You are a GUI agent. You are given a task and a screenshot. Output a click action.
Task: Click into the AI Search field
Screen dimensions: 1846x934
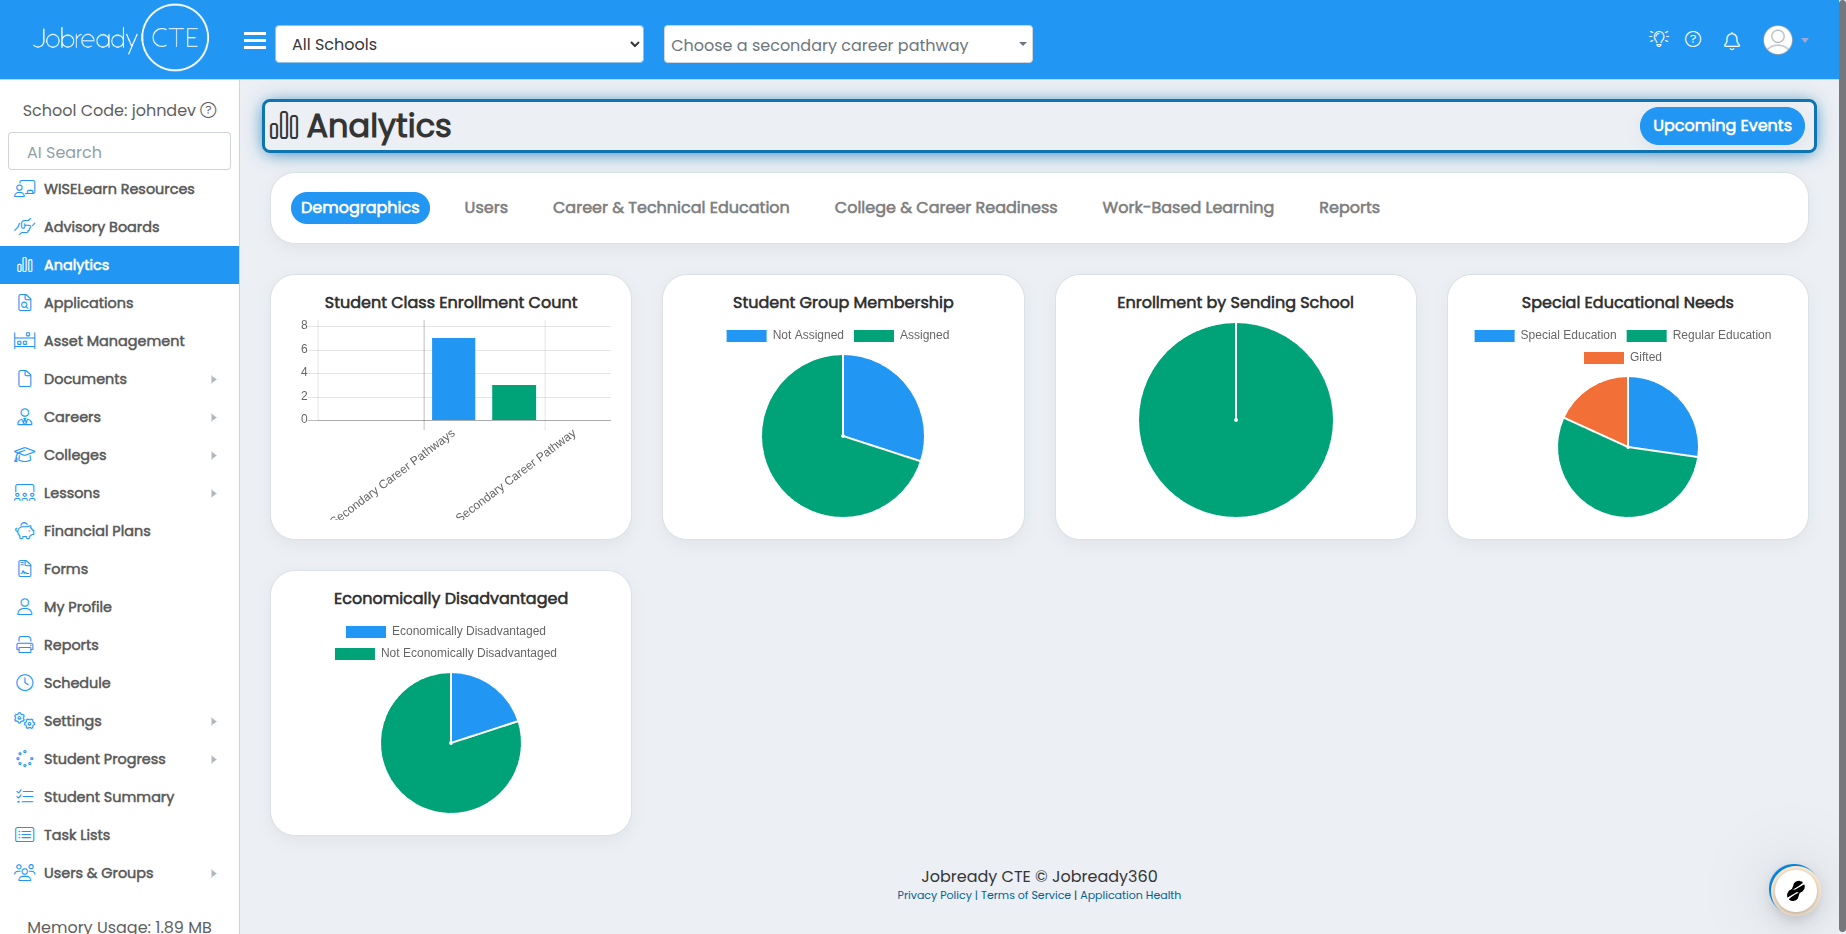pos(119,152)
